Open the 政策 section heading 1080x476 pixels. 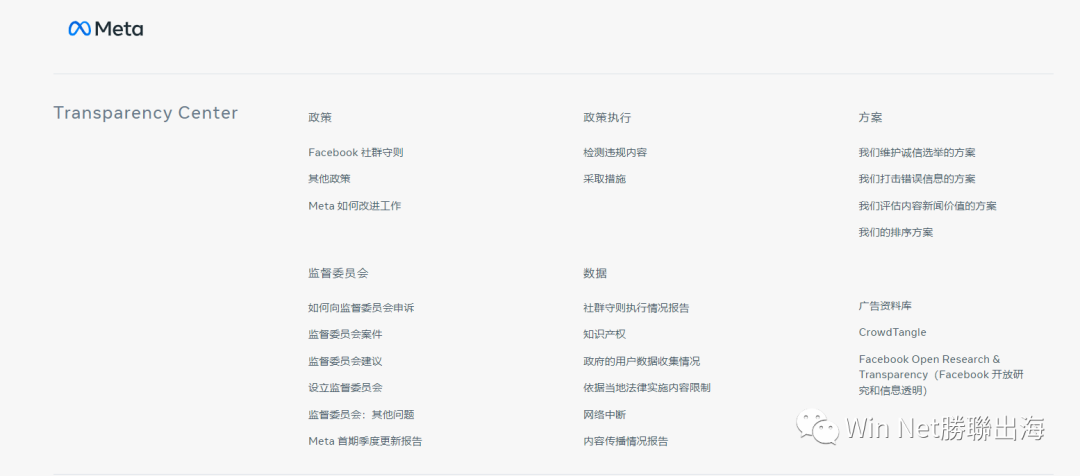point(320,118)
